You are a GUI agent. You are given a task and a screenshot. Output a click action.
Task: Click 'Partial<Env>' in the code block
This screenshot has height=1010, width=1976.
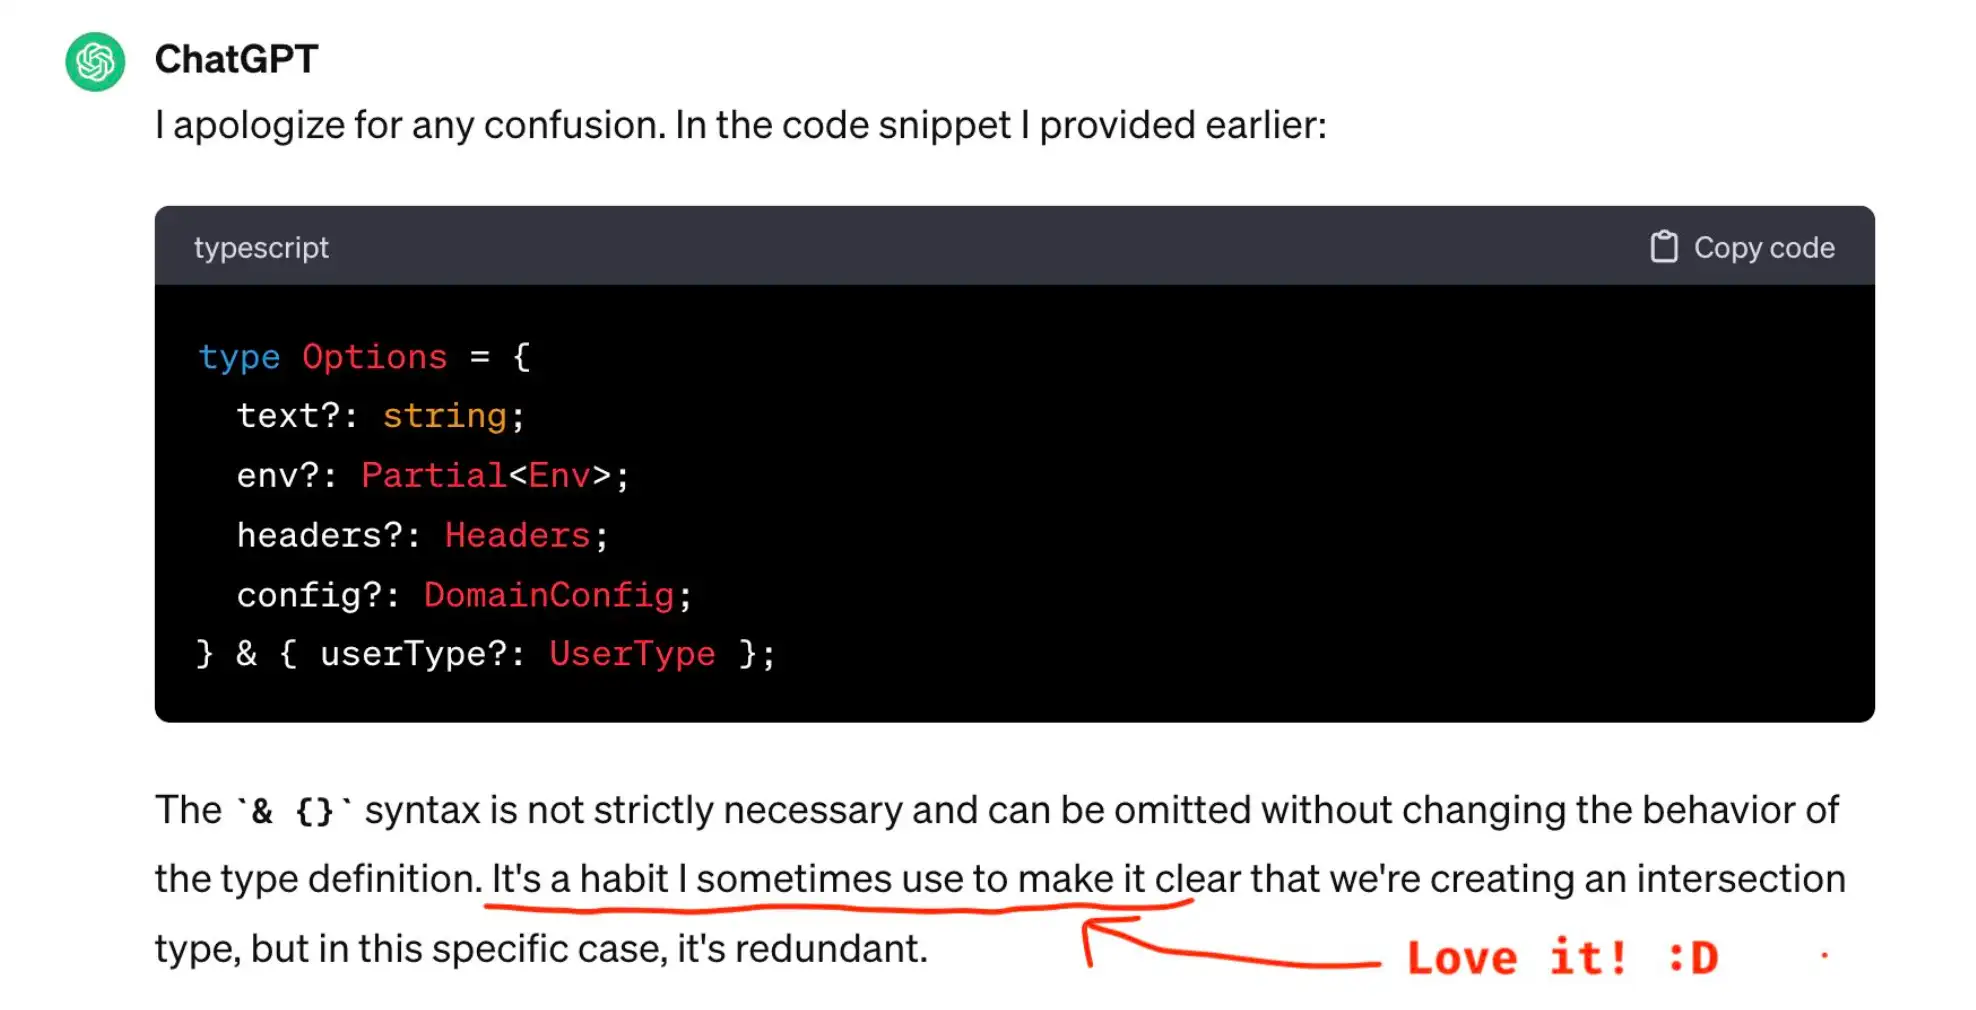486,476
